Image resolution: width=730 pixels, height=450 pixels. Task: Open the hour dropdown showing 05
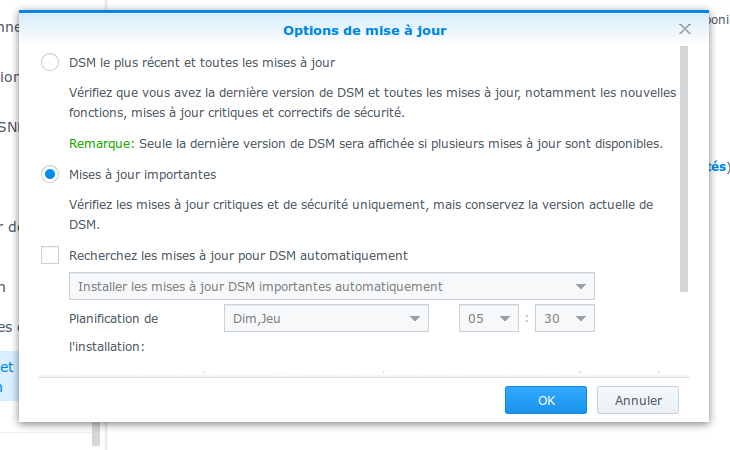[x=488, y=318]
